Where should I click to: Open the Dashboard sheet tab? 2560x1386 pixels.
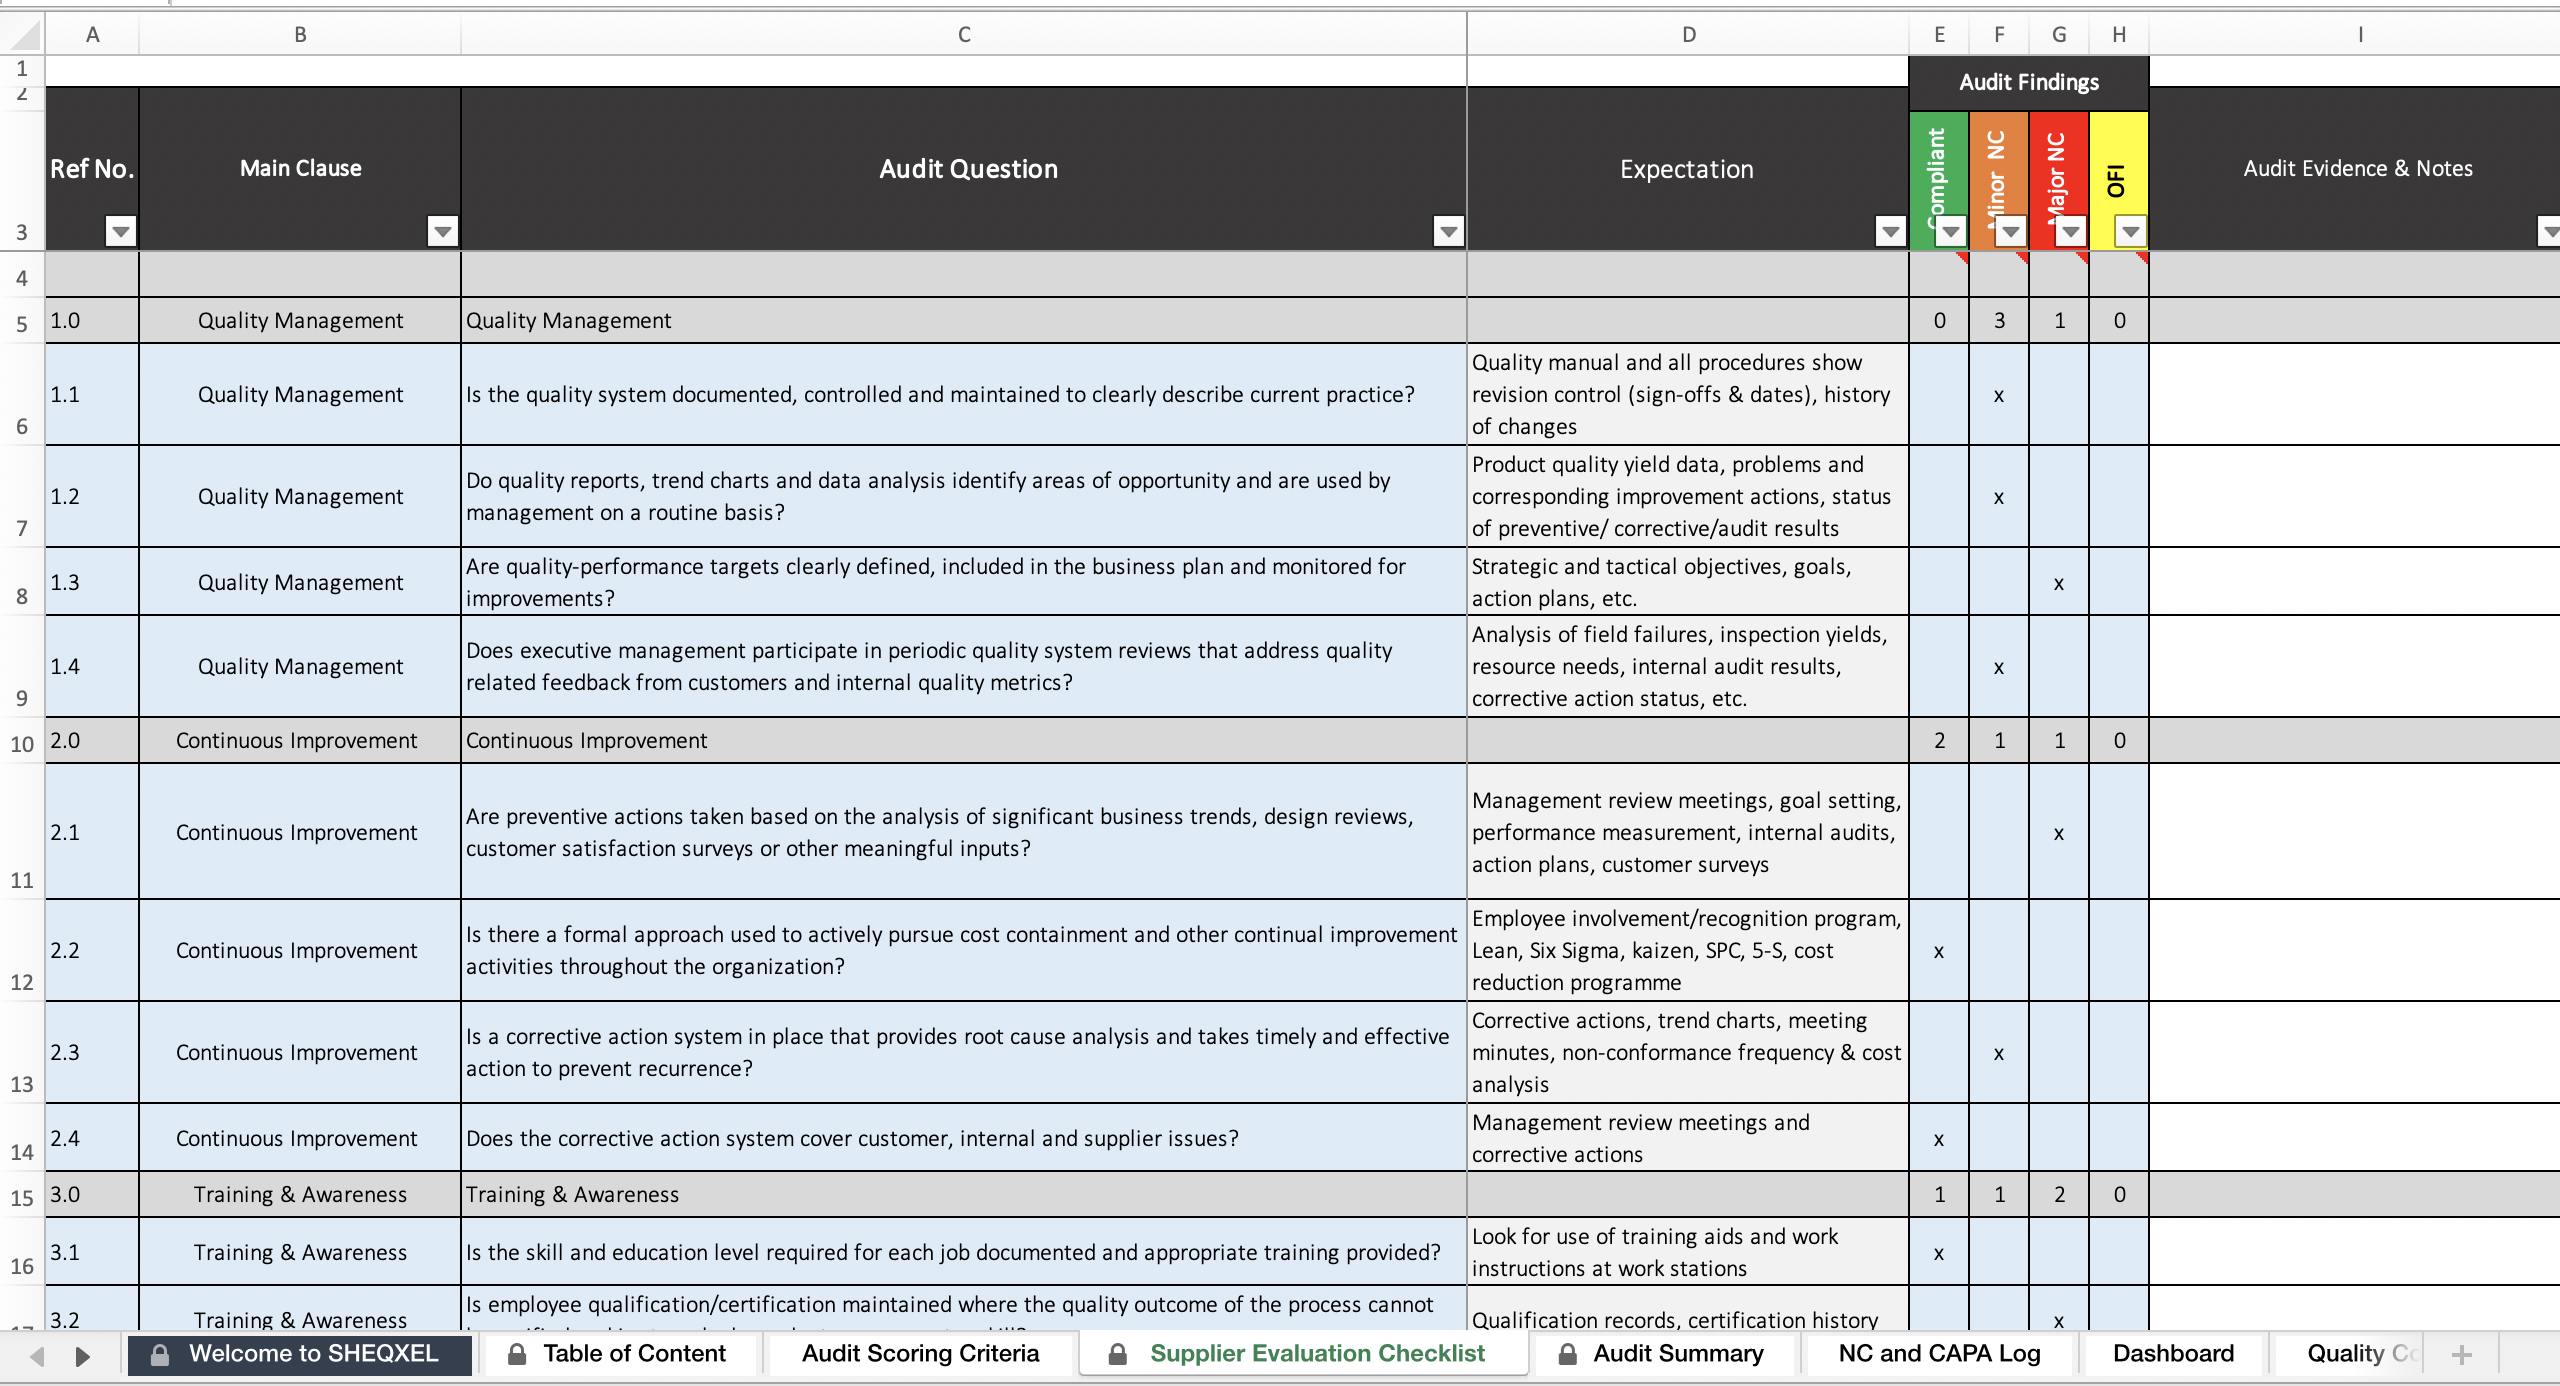(2173, 1354)
